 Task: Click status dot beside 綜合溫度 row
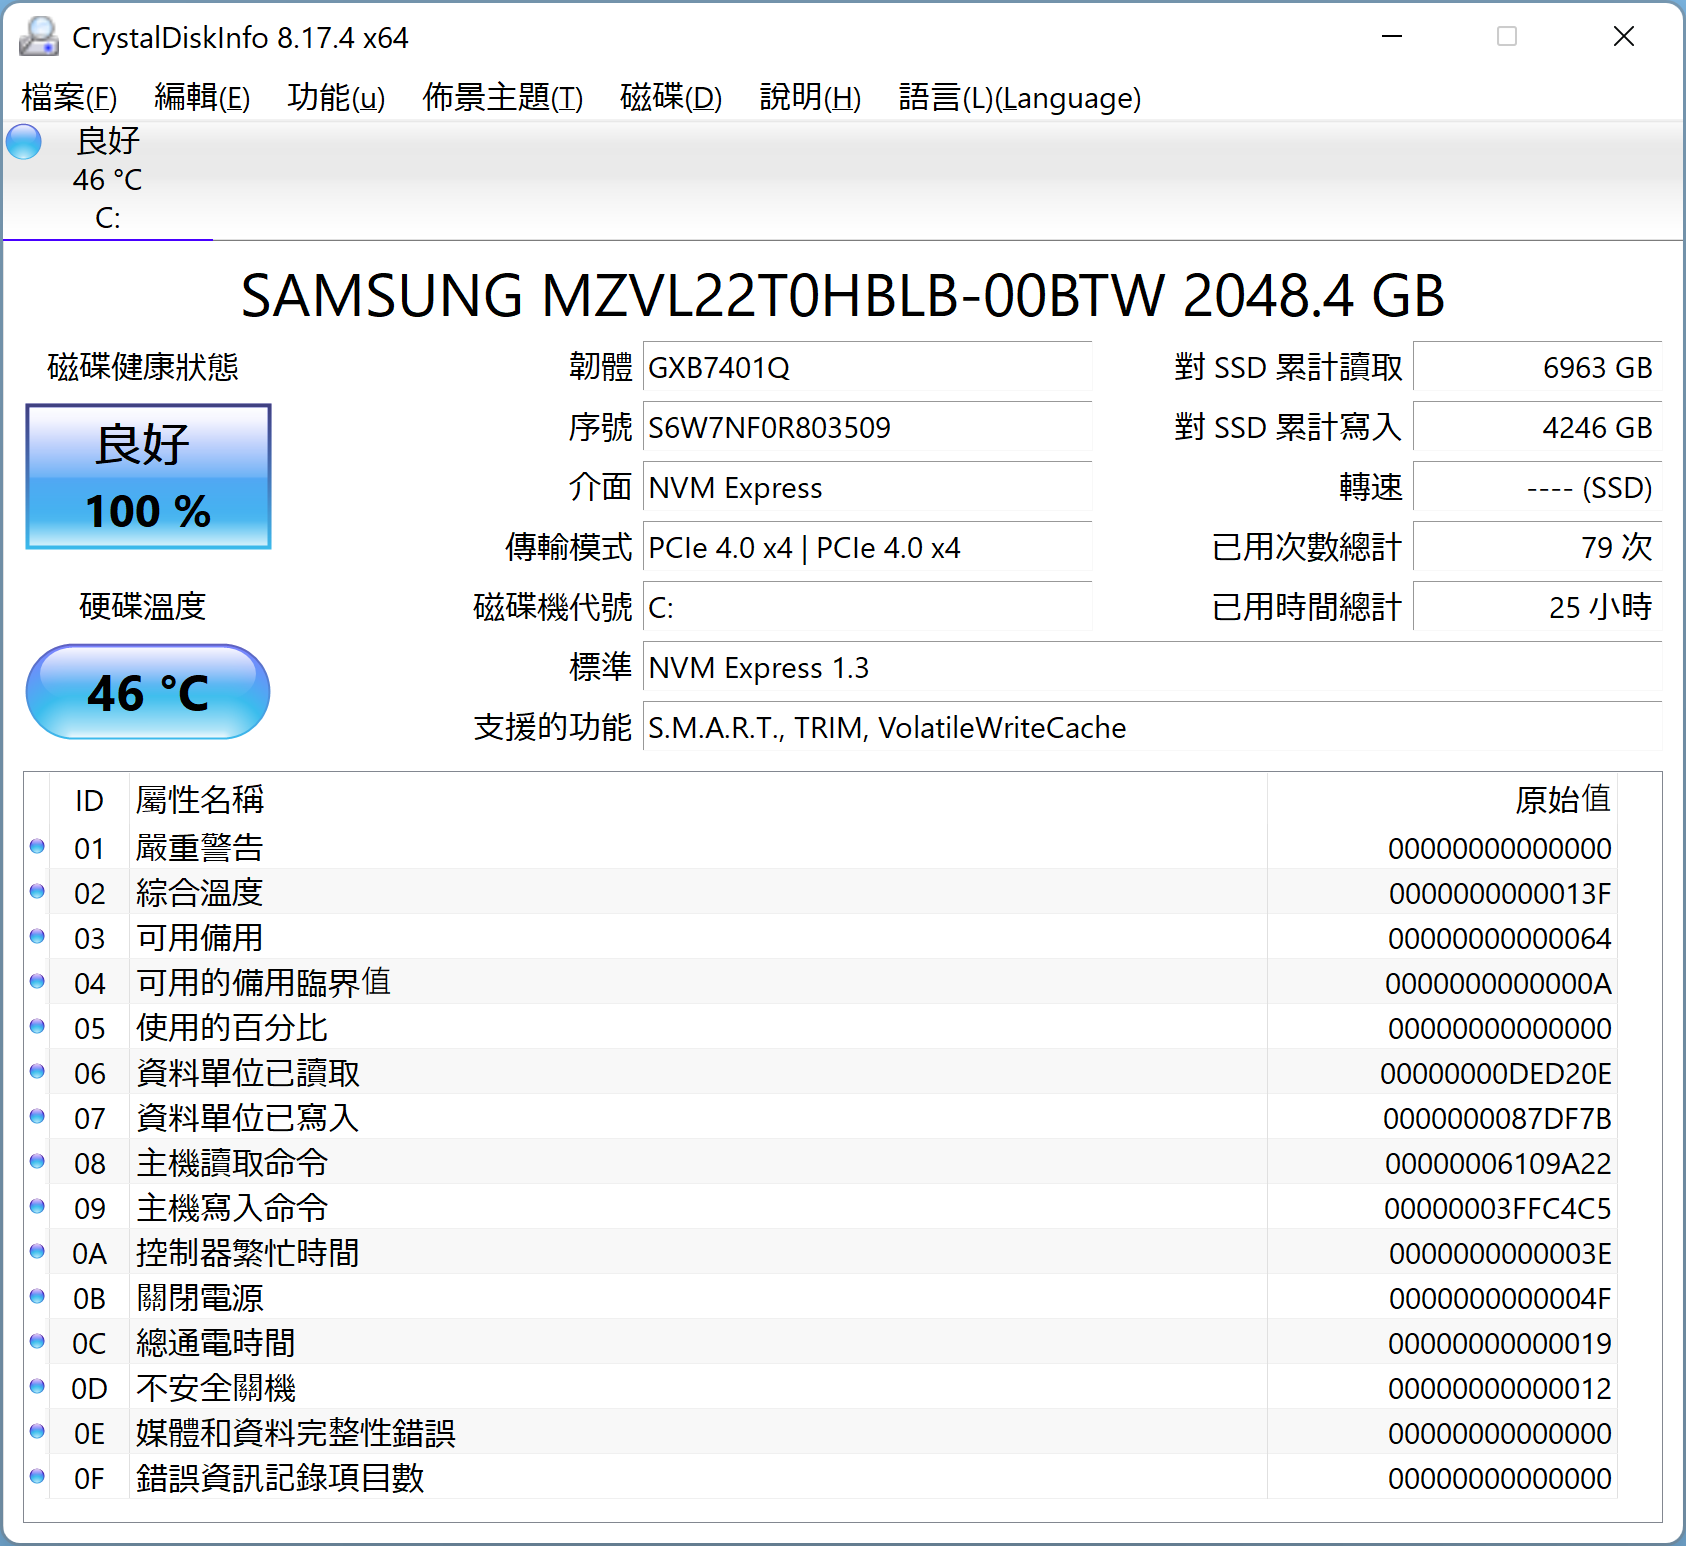click(x=38, y=892)
